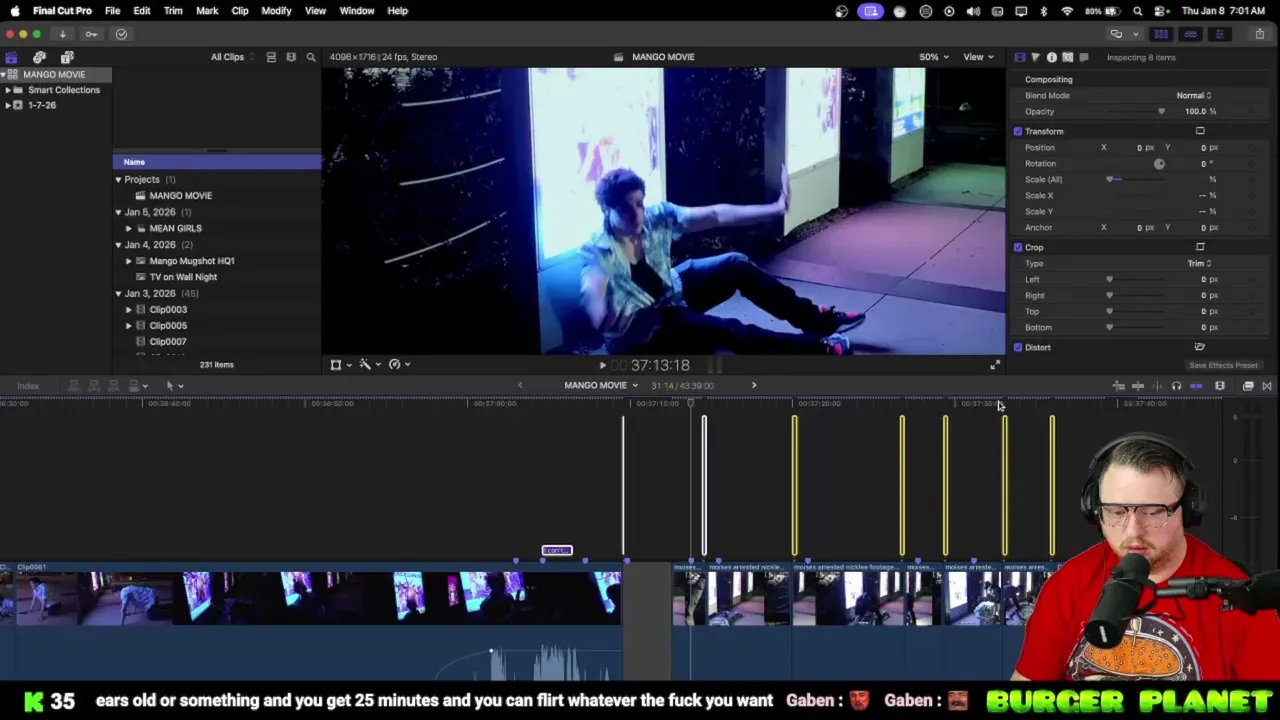Click the Import Media arrow button
This screenshot has width=1280, height=720.
tap(62, 34)
